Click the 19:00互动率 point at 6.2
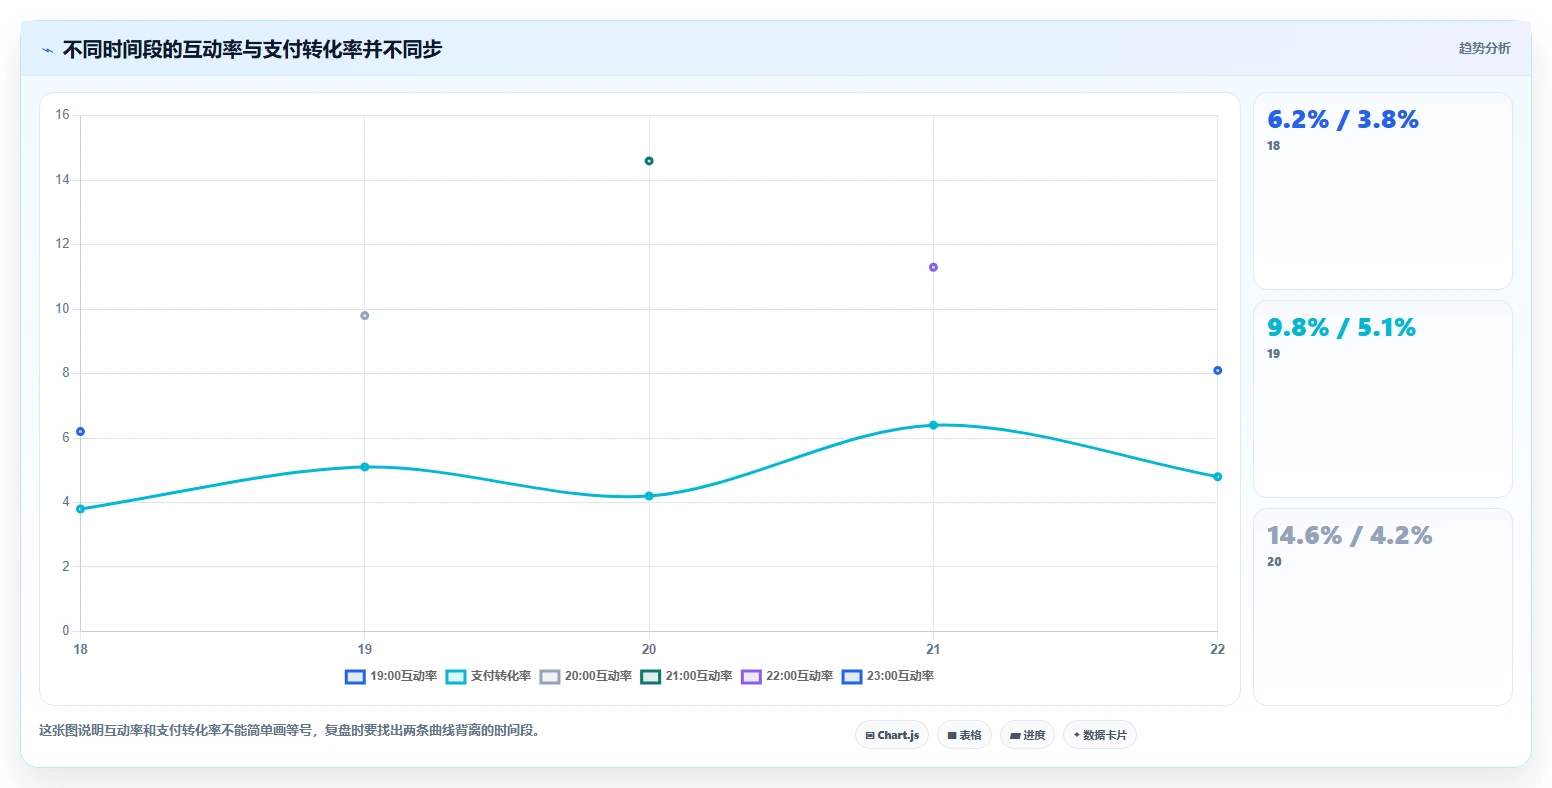The height and width of the screenshot is (788, 1552). pos(80,432)
